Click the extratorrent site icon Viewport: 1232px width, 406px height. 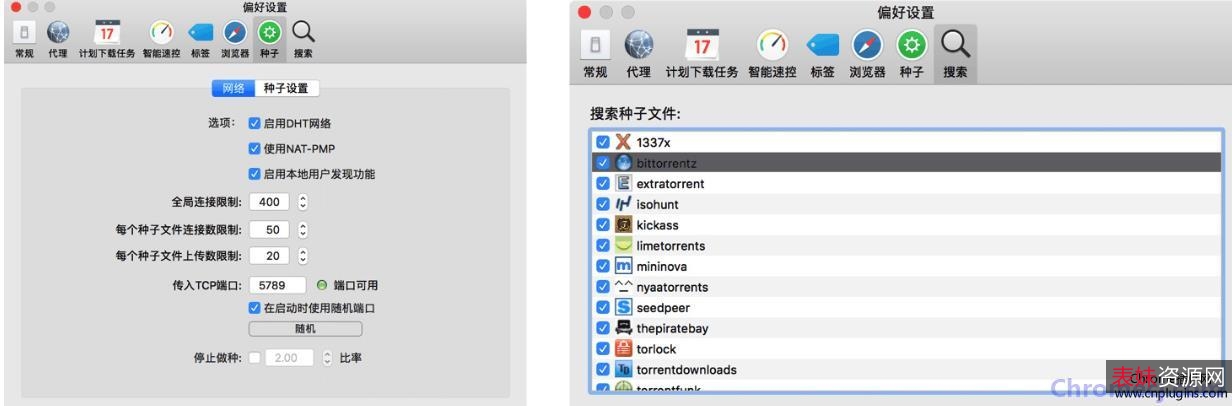624,183
